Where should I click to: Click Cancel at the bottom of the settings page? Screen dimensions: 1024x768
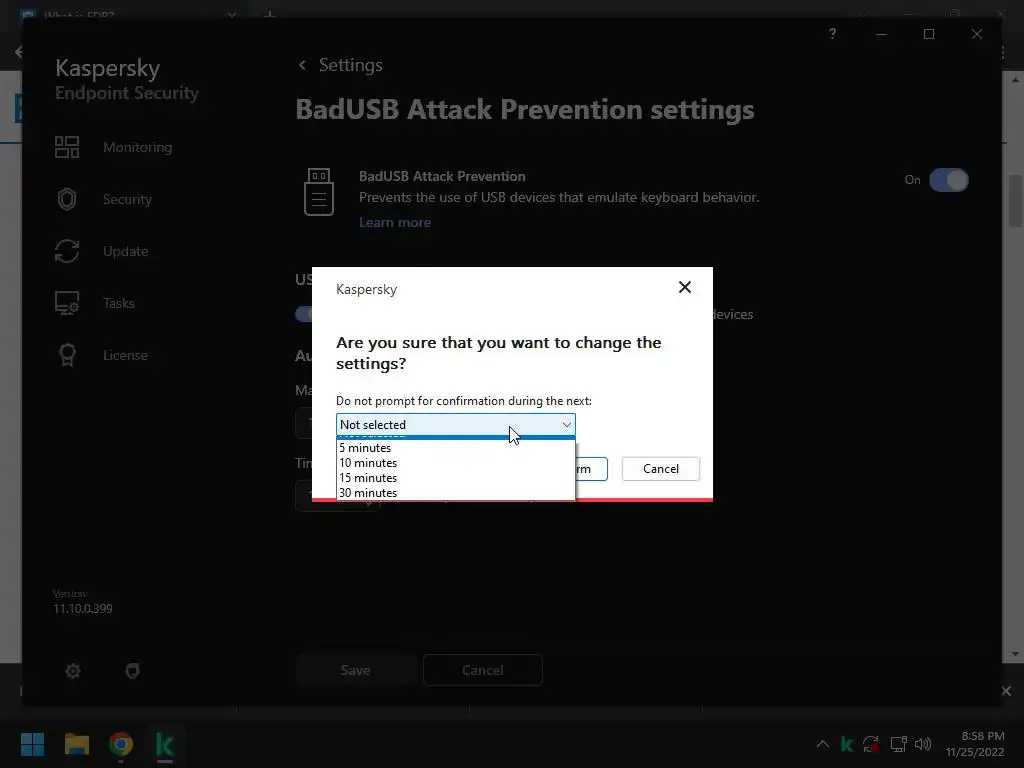click(483, 670)
